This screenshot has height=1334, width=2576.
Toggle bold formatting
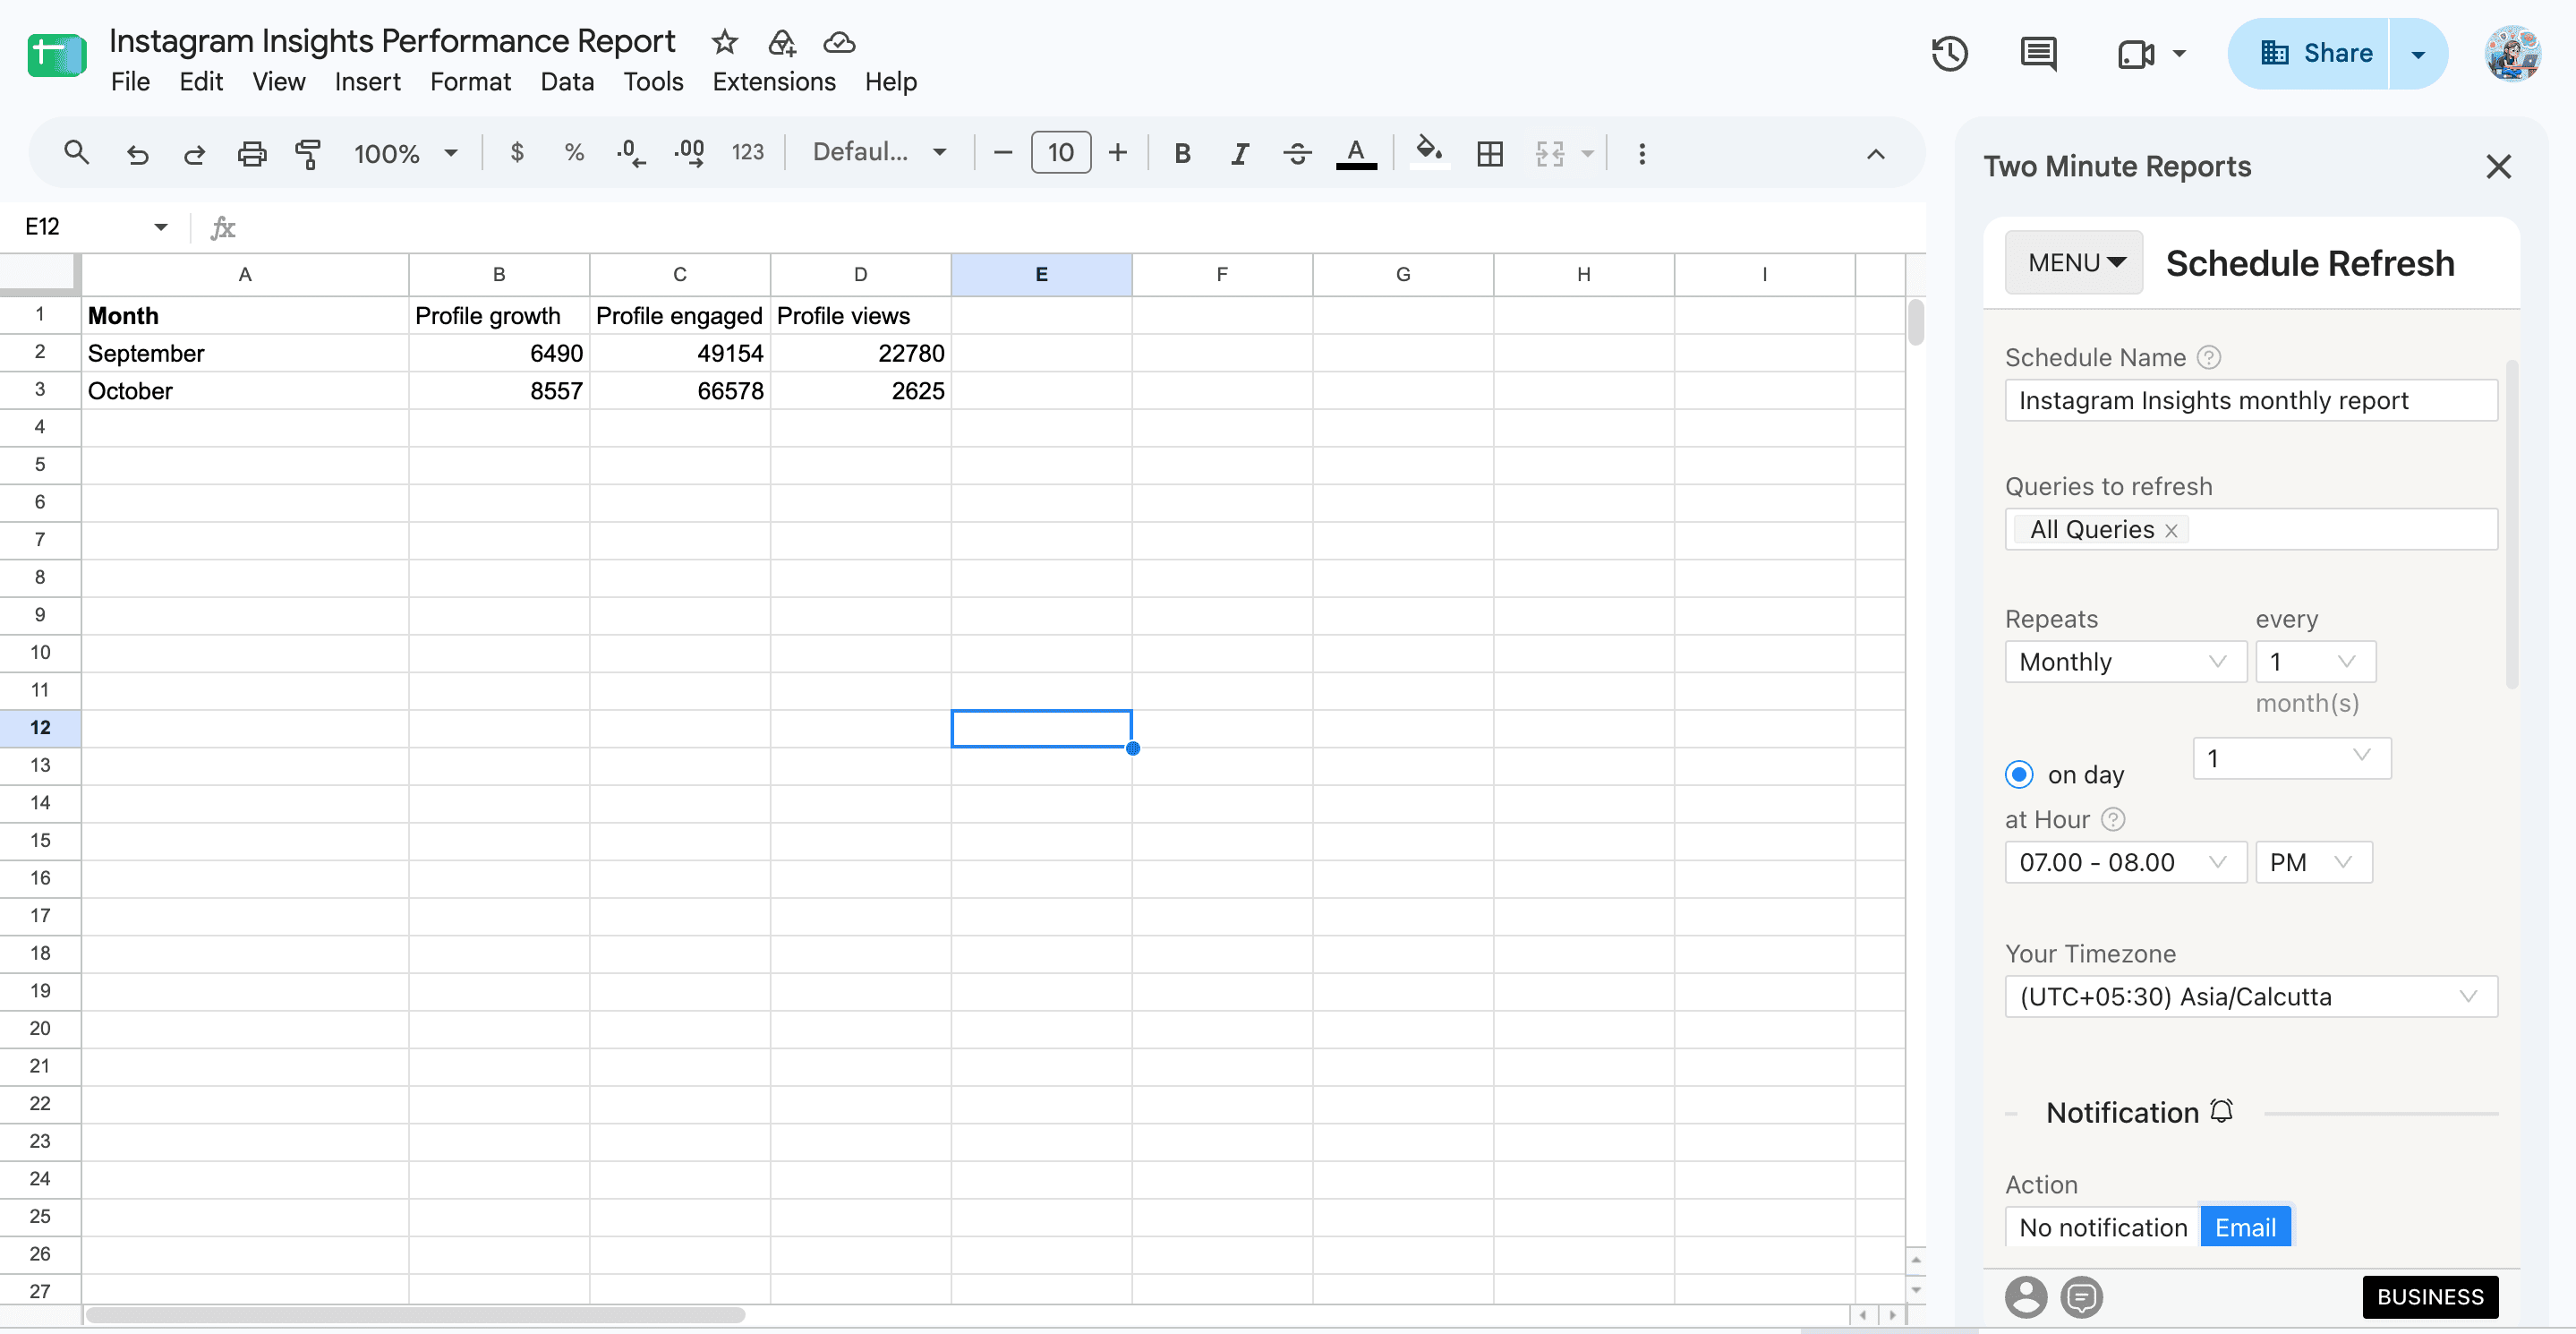coord(1182,153)
